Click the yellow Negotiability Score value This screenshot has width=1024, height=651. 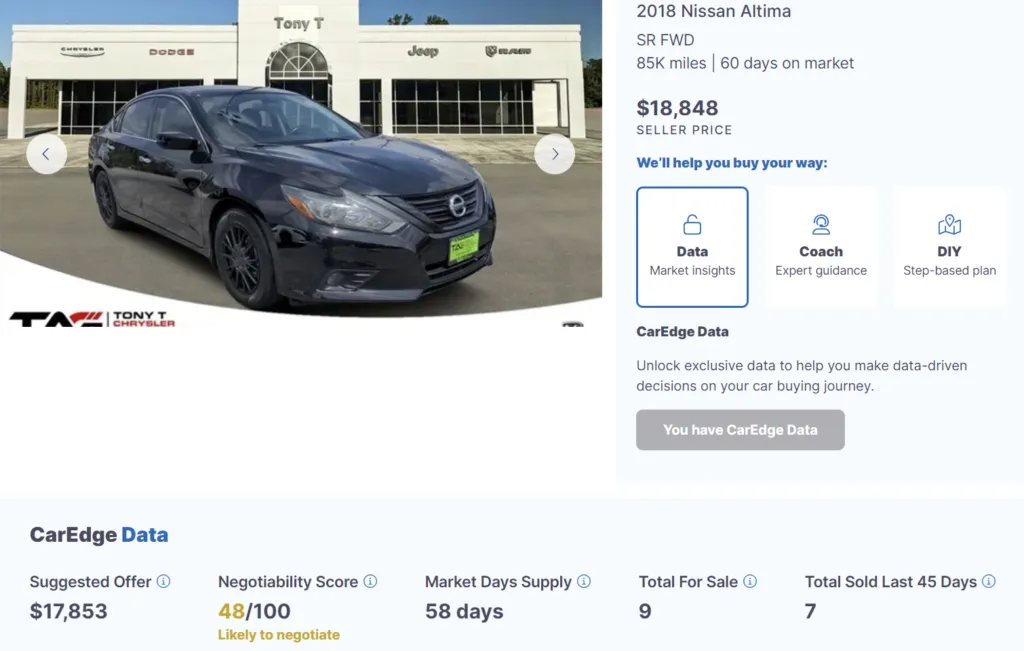coord(234,611)
